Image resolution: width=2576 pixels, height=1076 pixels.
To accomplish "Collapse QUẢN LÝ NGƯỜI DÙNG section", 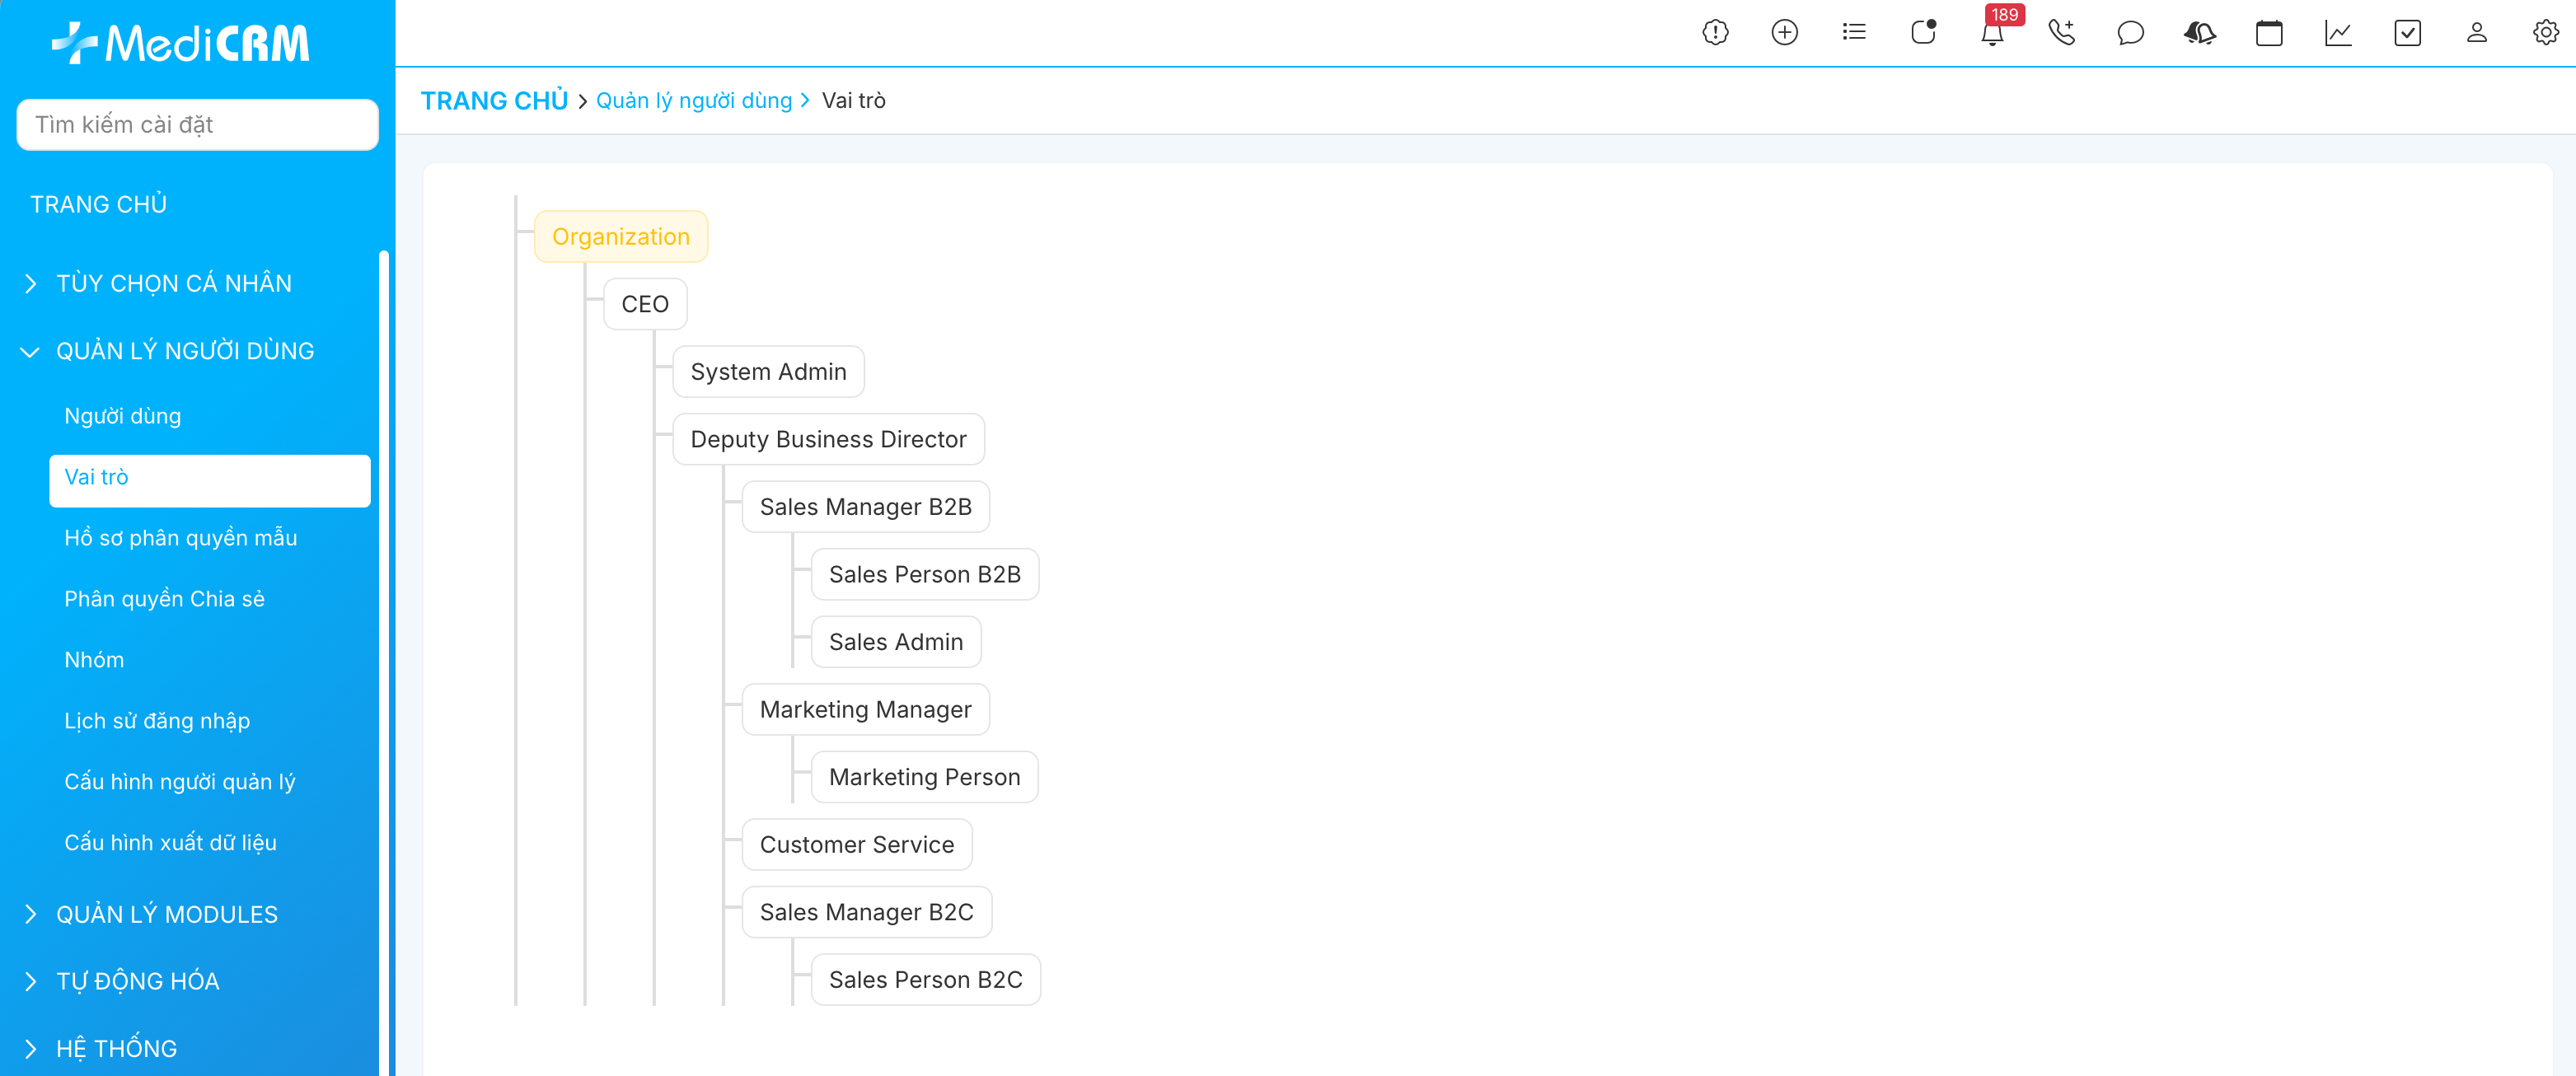I will tap(184, 351).
